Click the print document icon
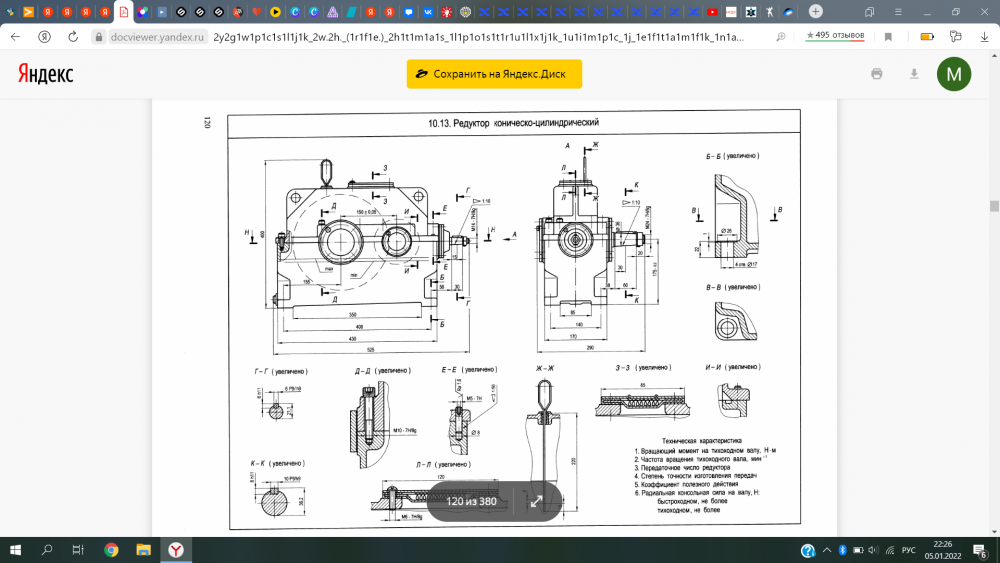This screenshot has height=563, width=1000. (877, 74)
